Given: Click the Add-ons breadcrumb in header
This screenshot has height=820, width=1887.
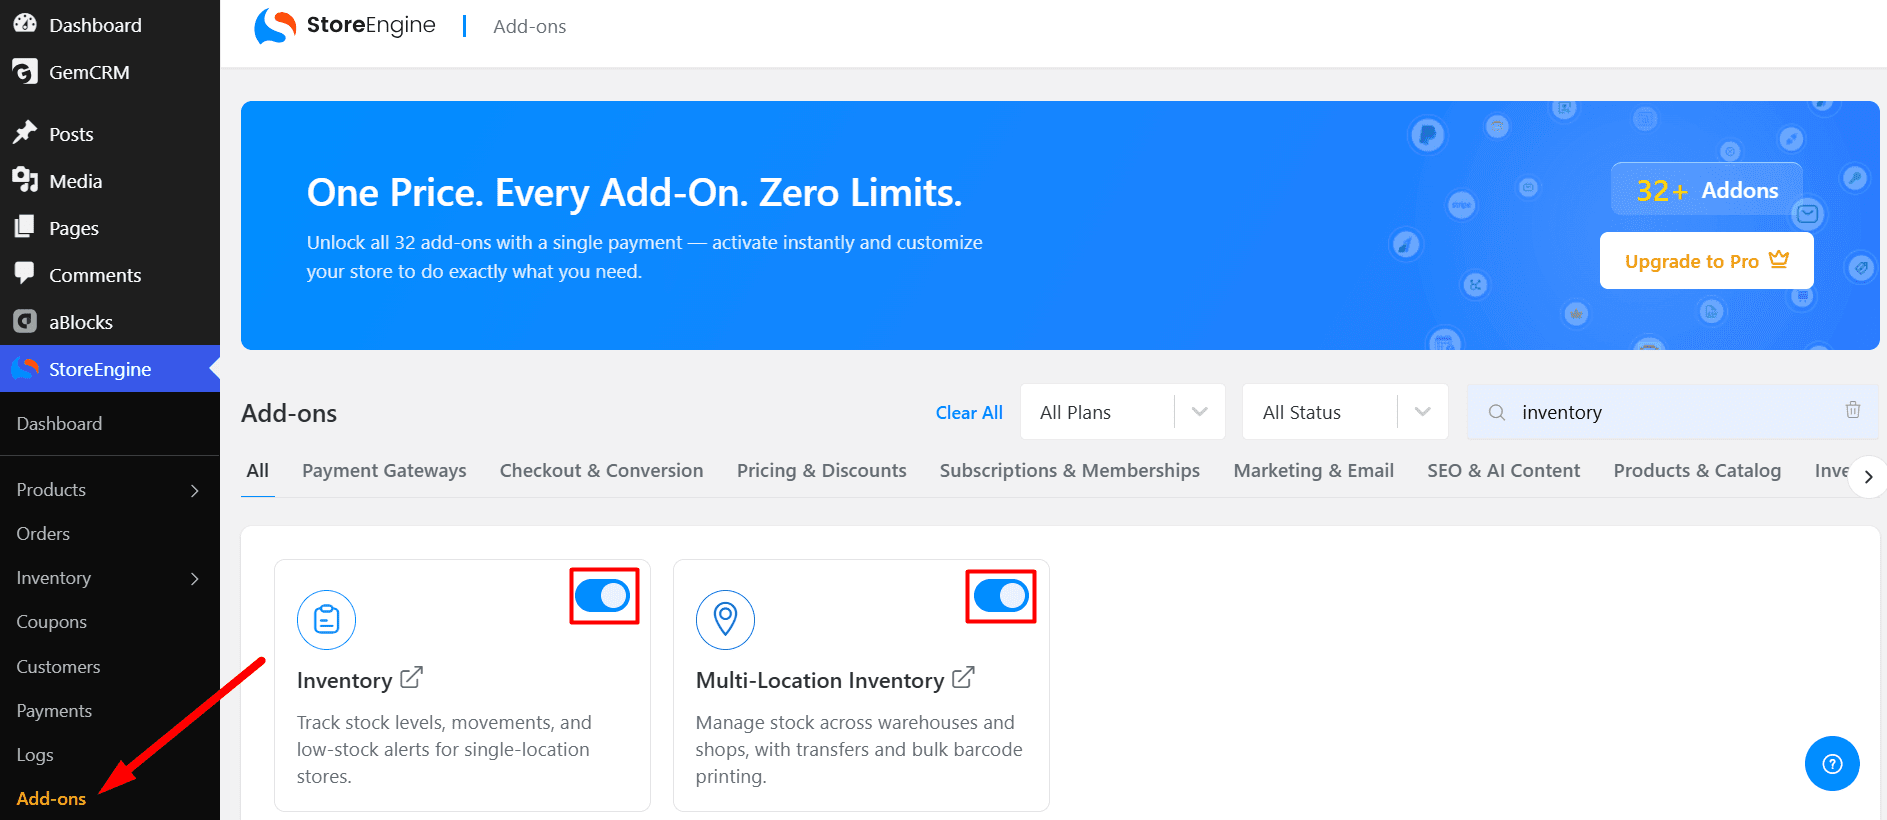Looking at the screenshot, I should coord(530,27).
